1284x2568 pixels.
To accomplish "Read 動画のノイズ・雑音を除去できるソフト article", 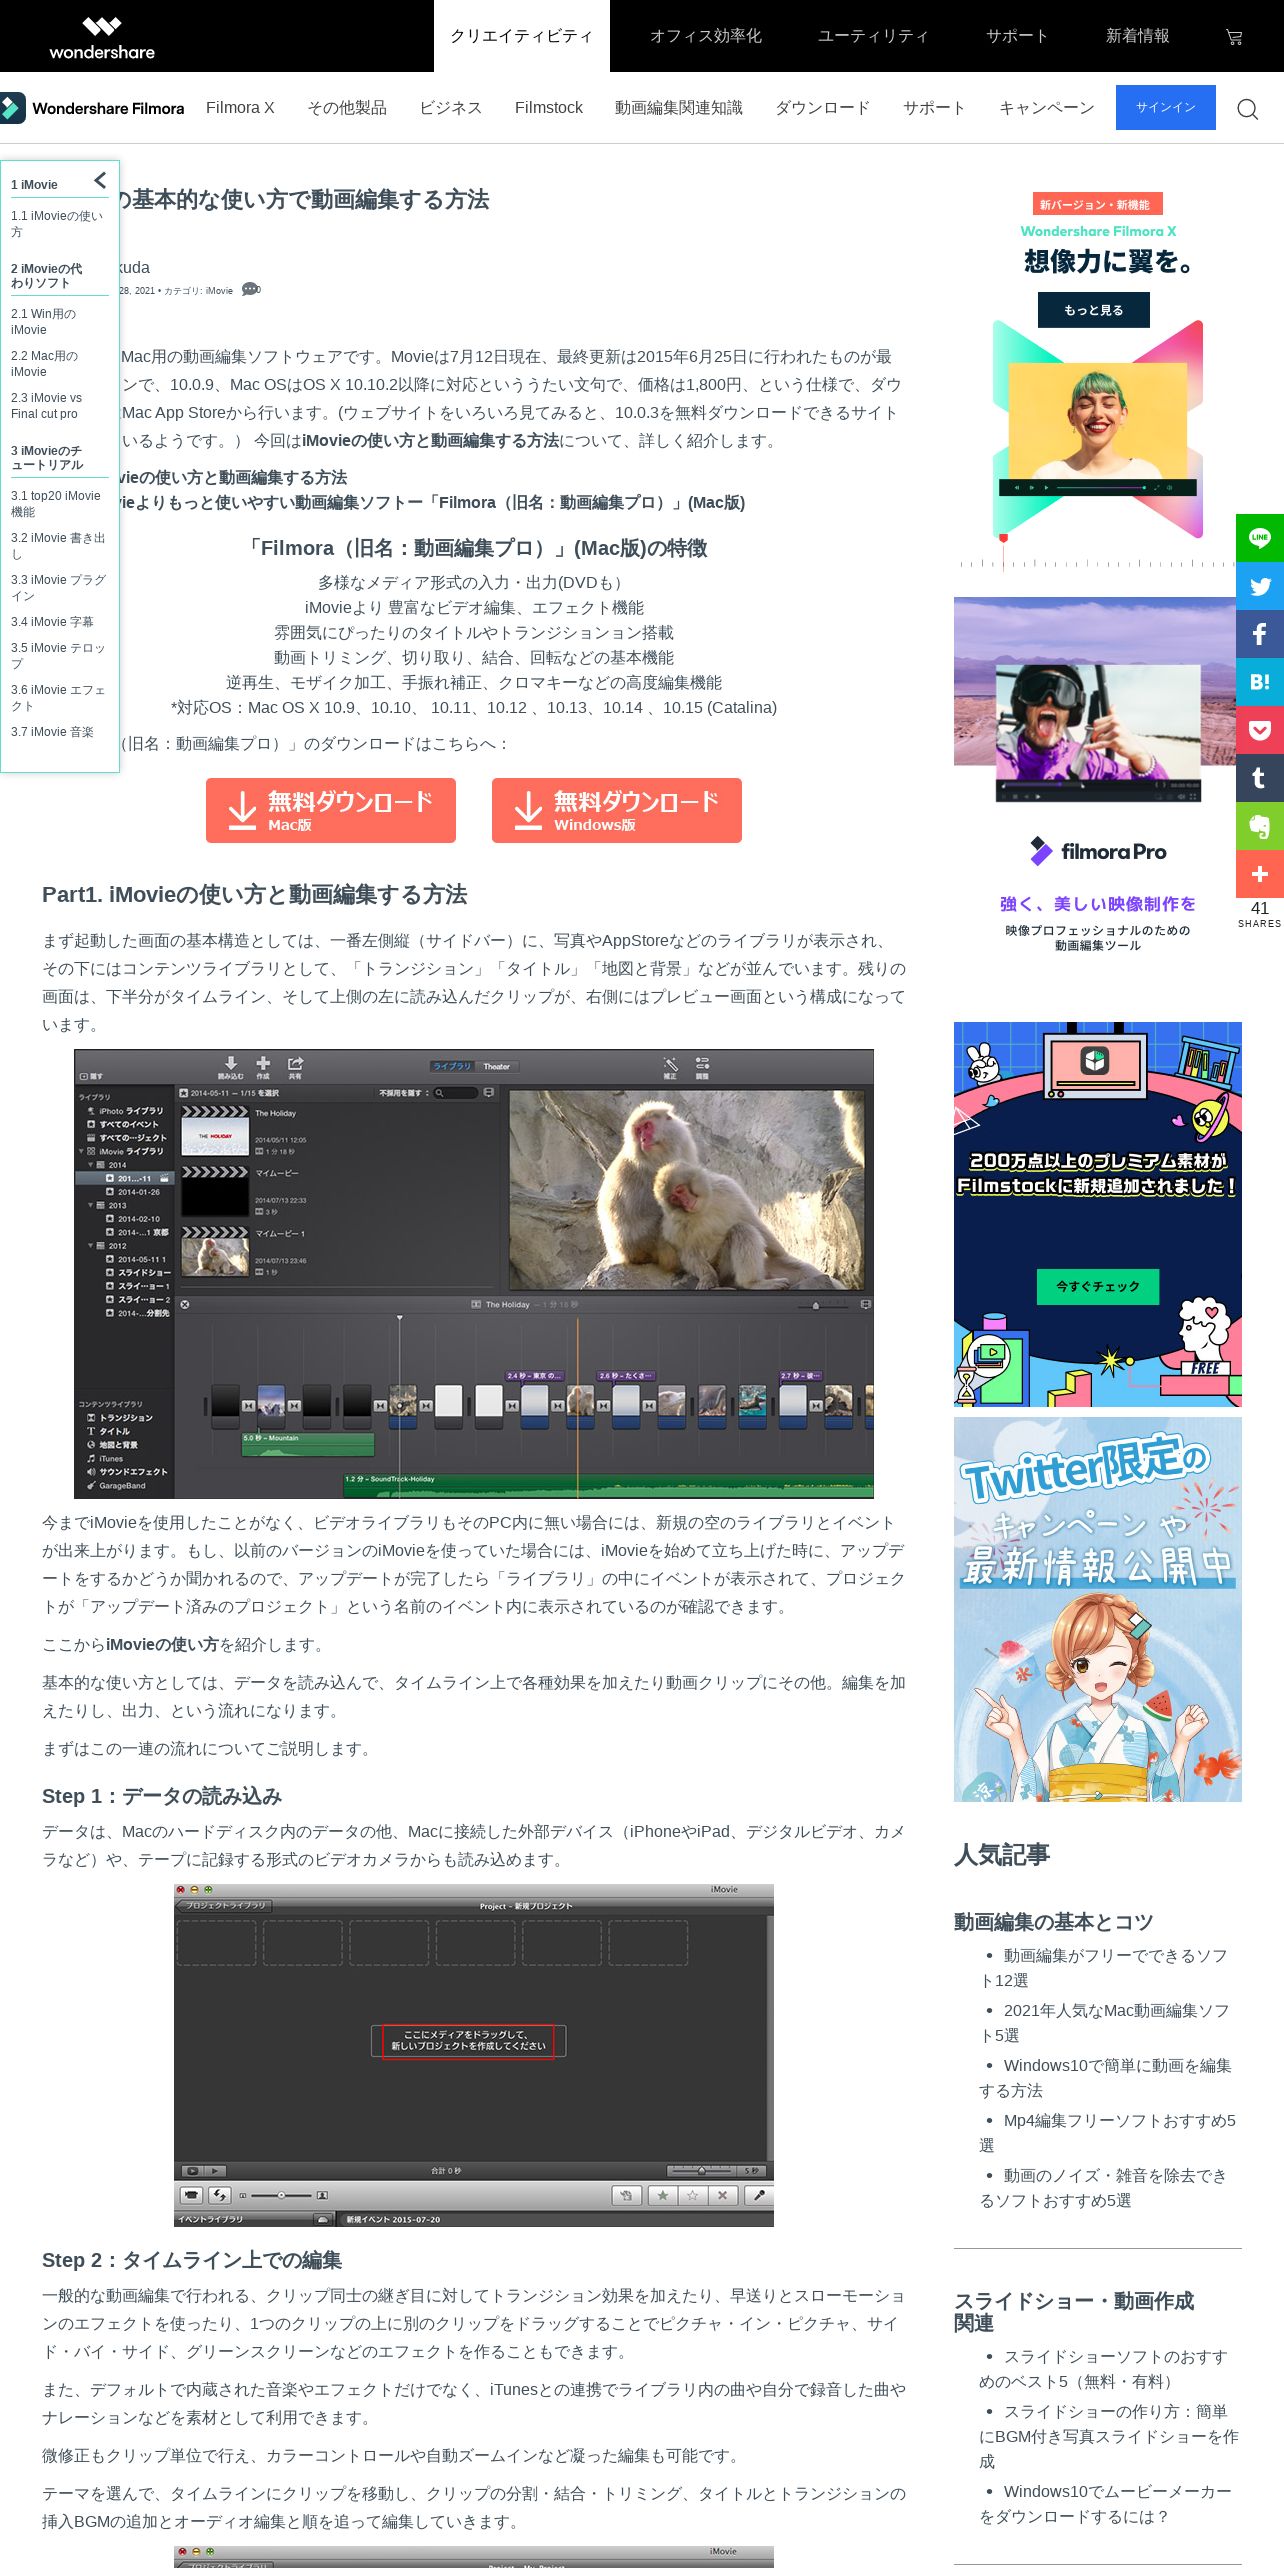I will coord(1103,2188).
